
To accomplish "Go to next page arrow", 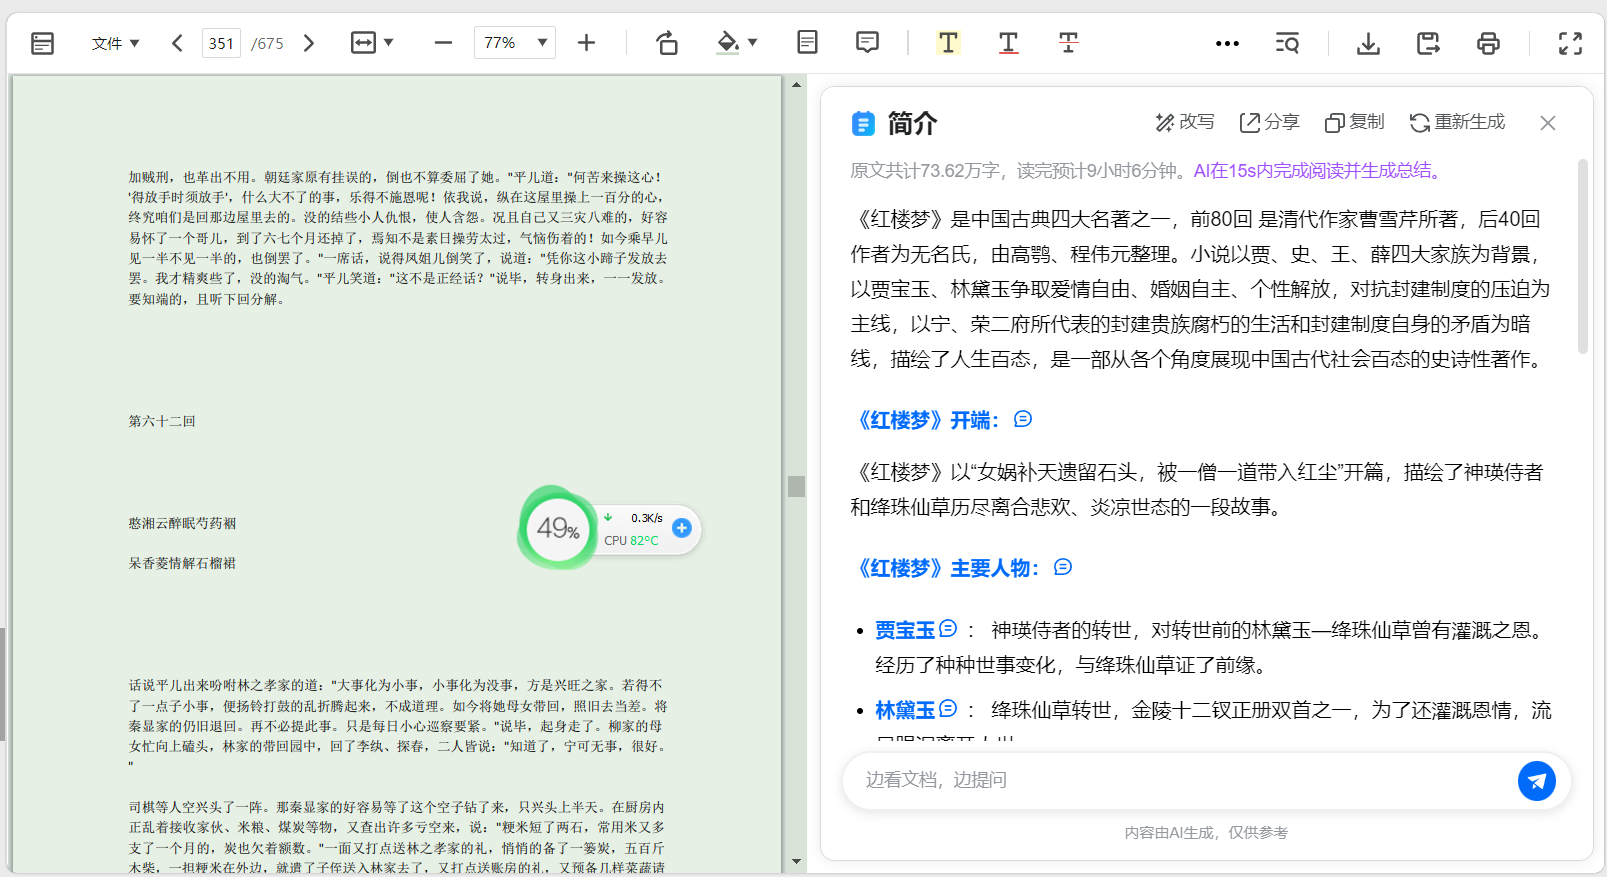I will pos(309,43).
